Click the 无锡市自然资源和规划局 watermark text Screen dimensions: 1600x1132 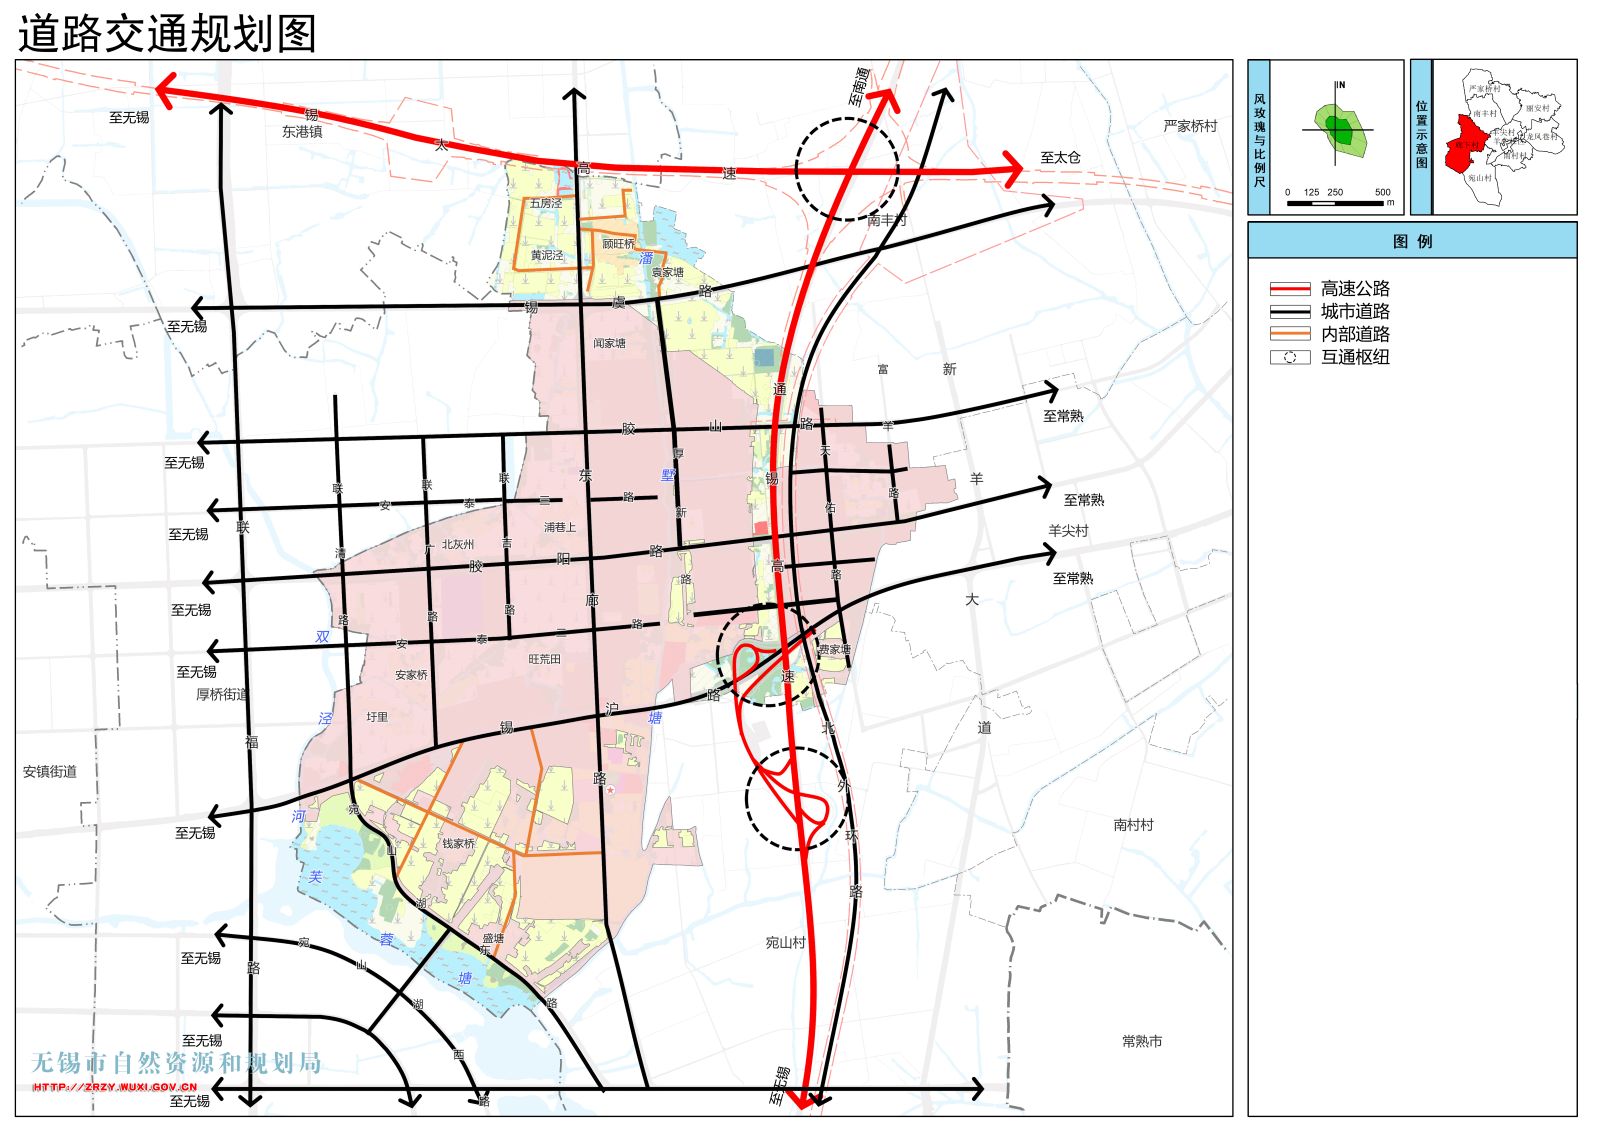[x=177, y=1063]
